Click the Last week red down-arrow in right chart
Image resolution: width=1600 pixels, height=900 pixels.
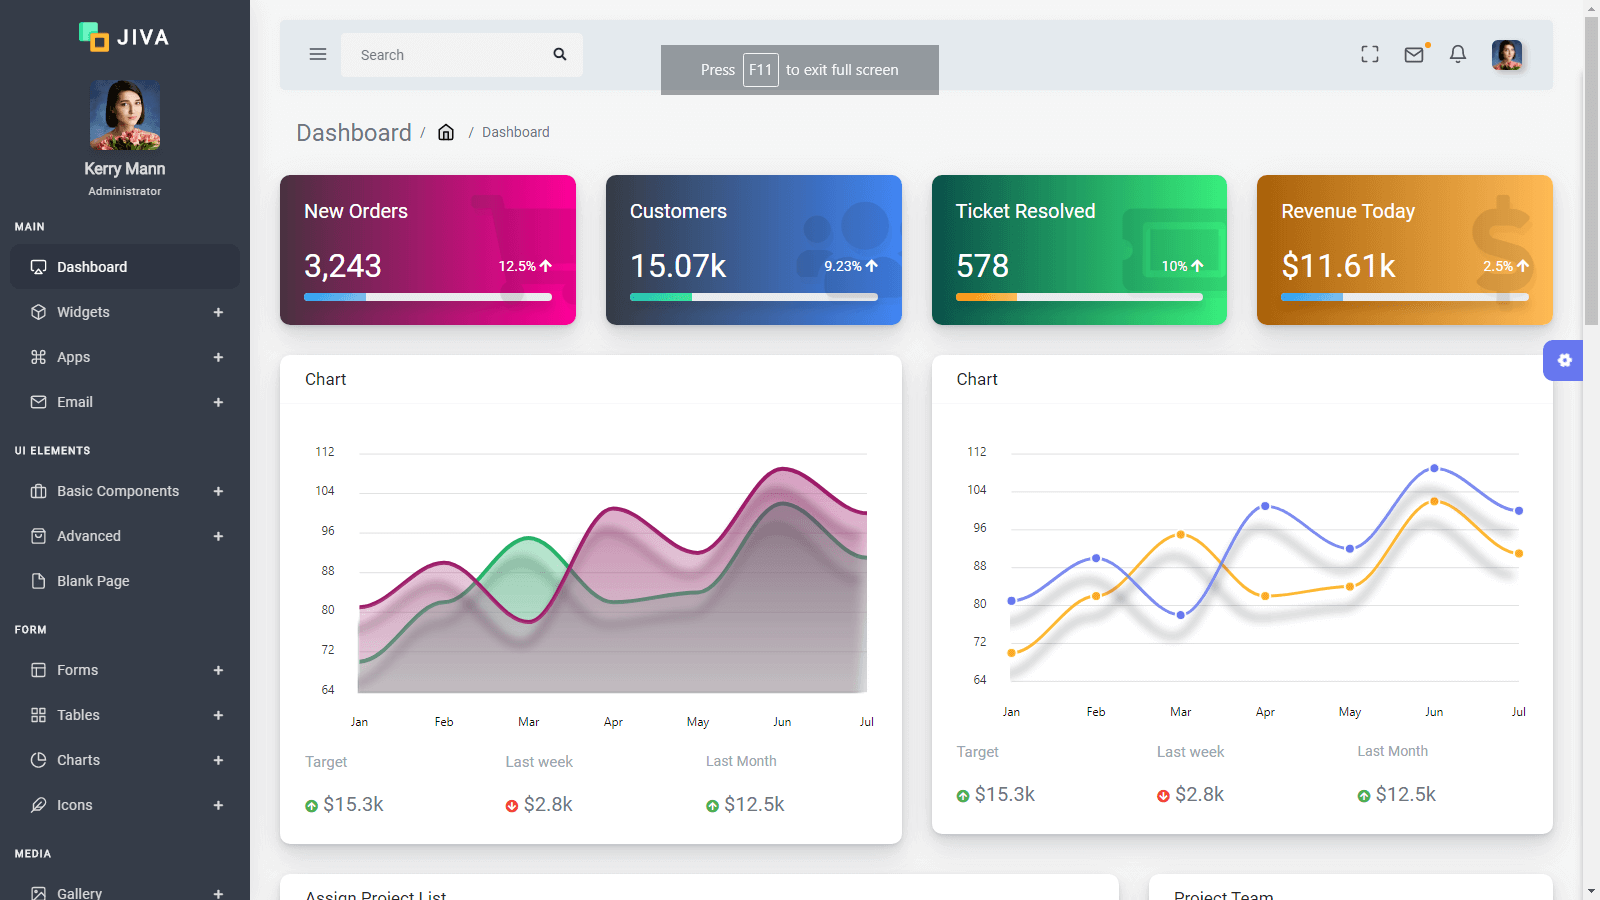(1163, 796)
